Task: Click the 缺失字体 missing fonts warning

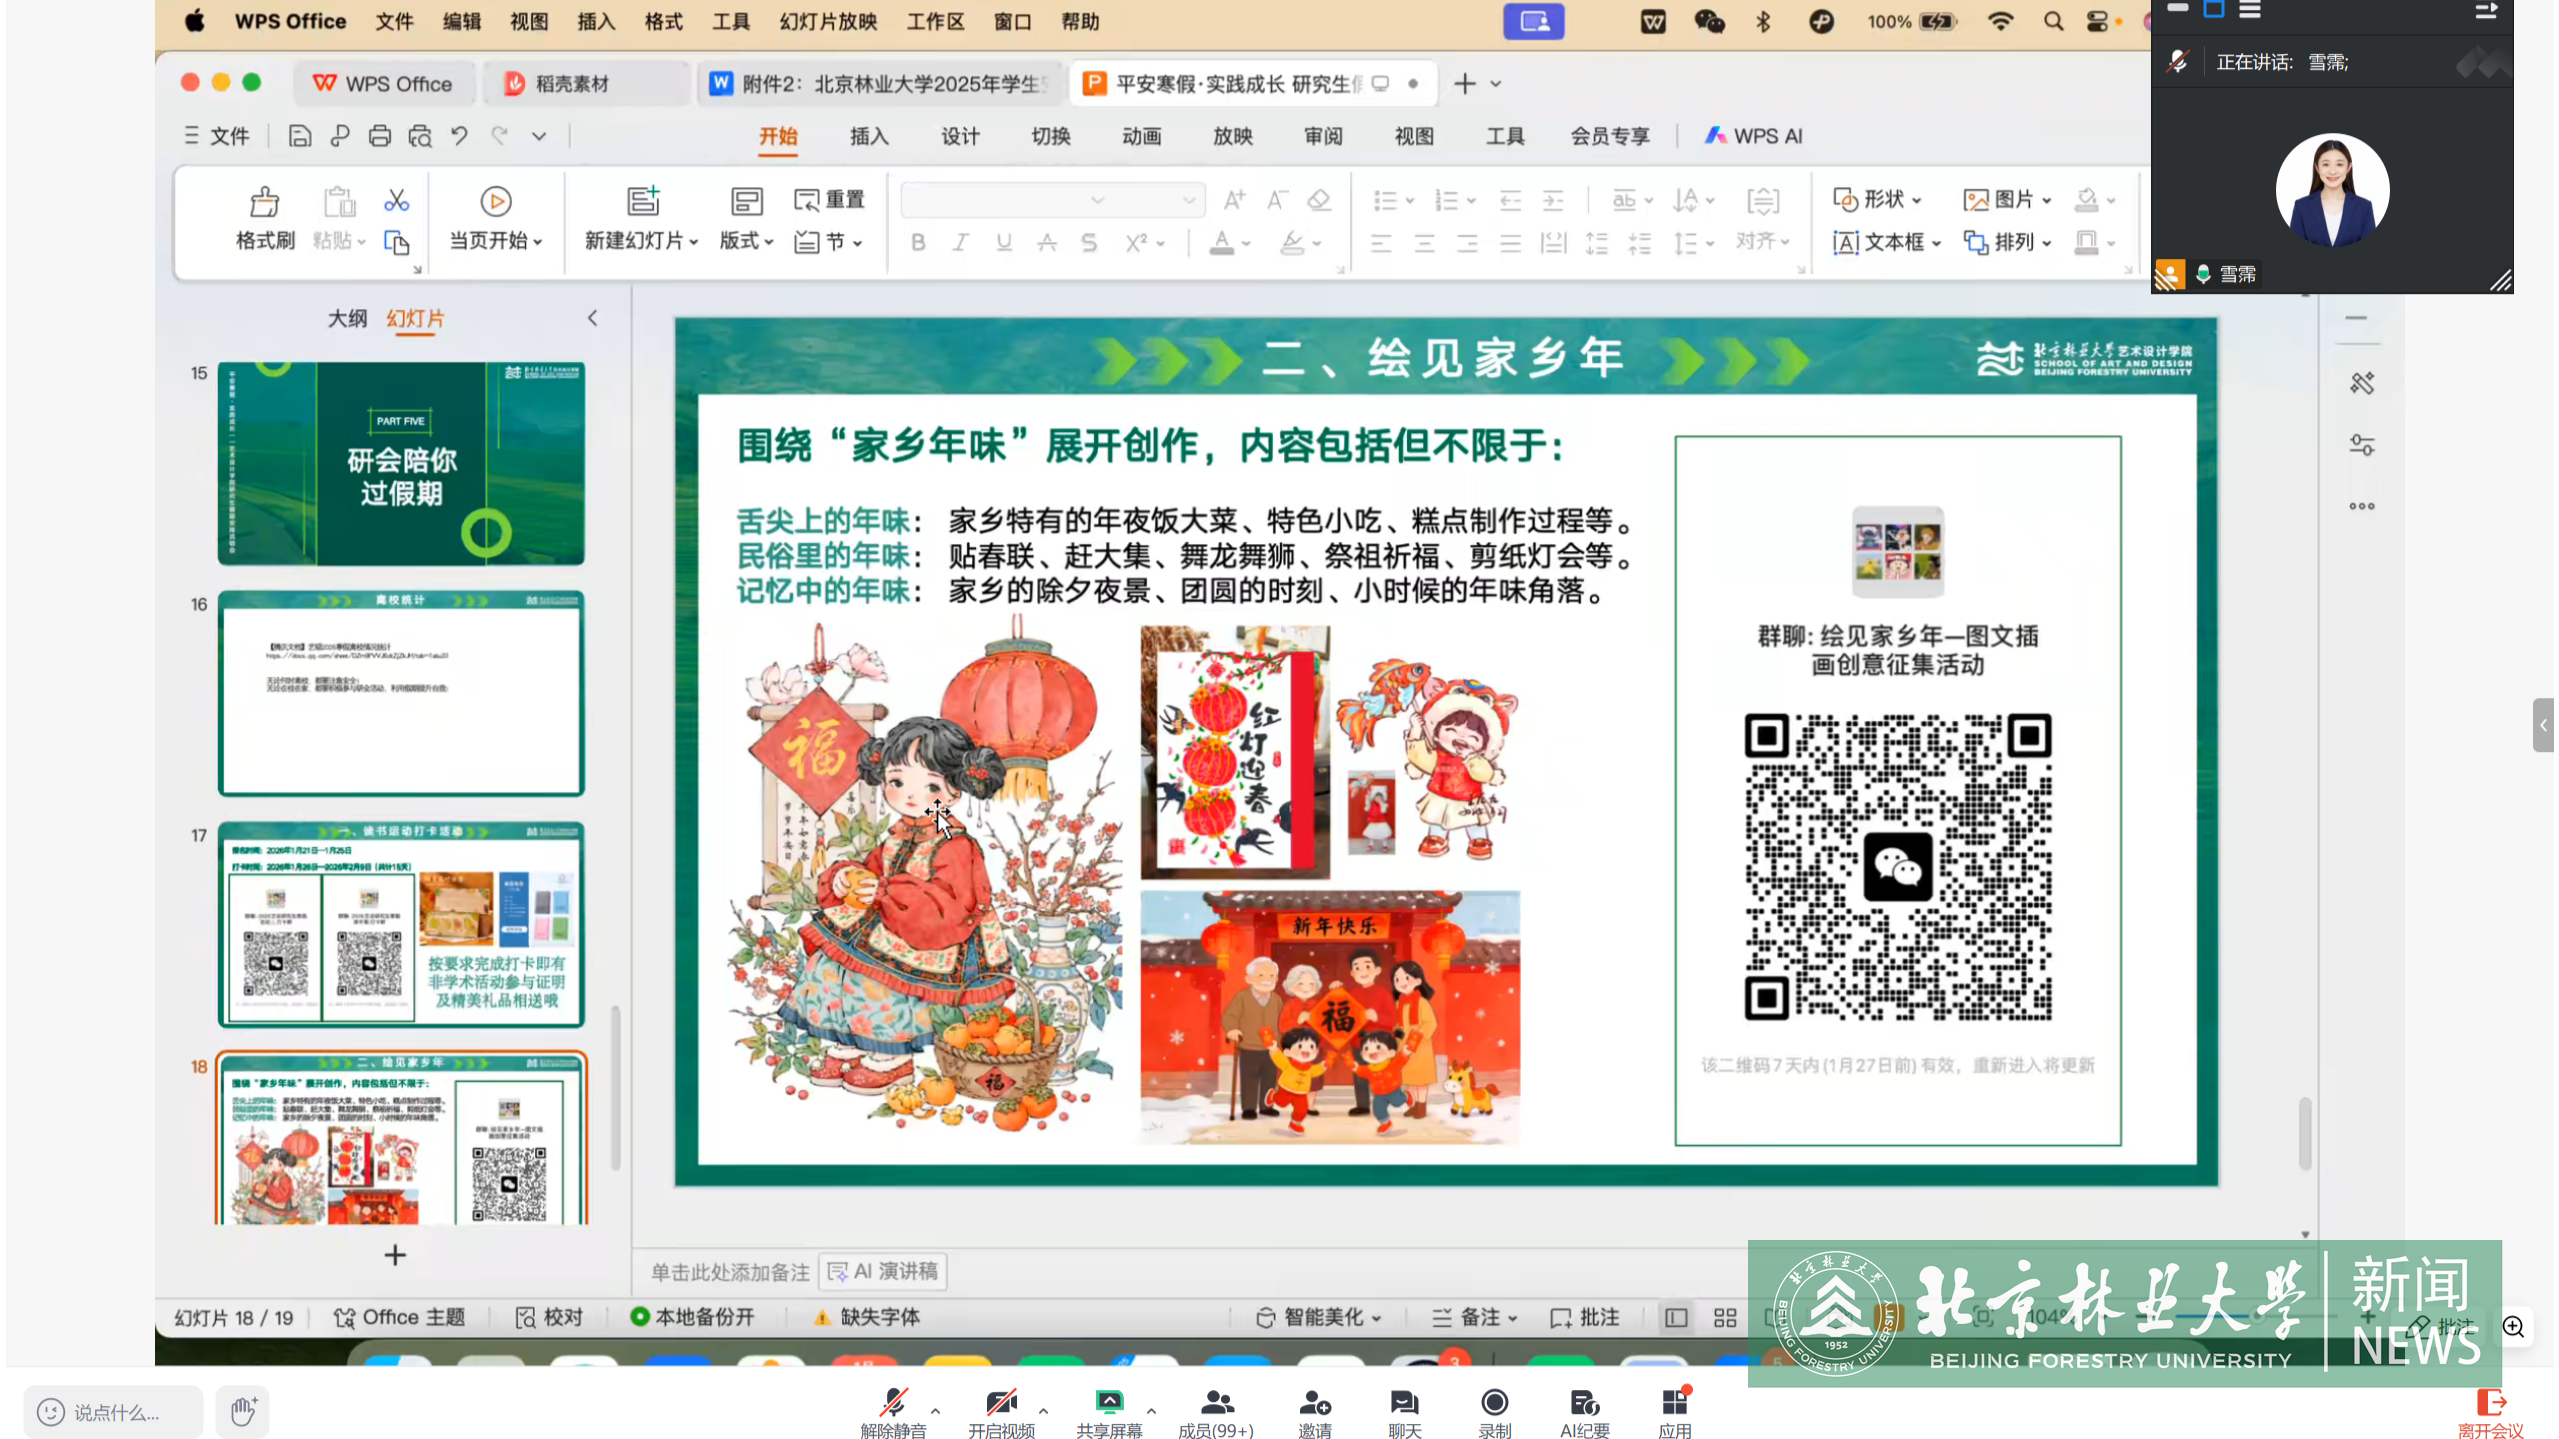Action: click(866, 1318)
